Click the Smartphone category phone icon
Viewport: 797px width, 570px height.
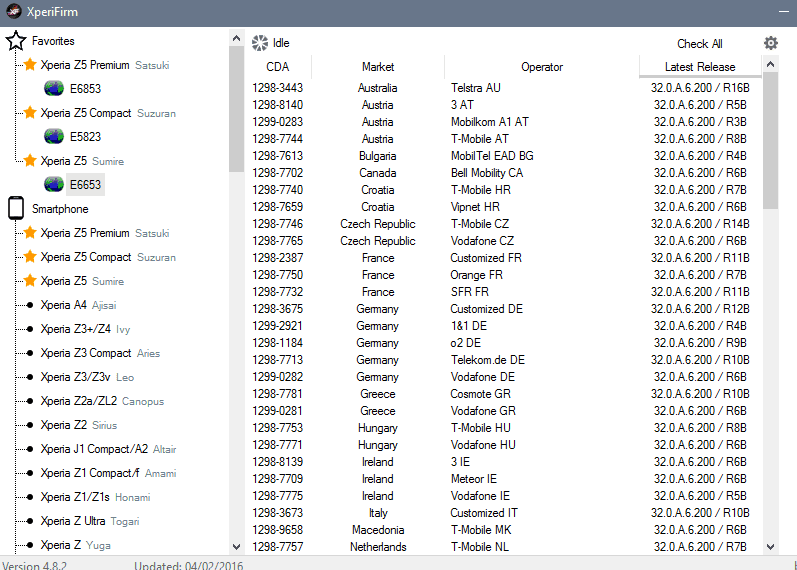pos(16,208)
